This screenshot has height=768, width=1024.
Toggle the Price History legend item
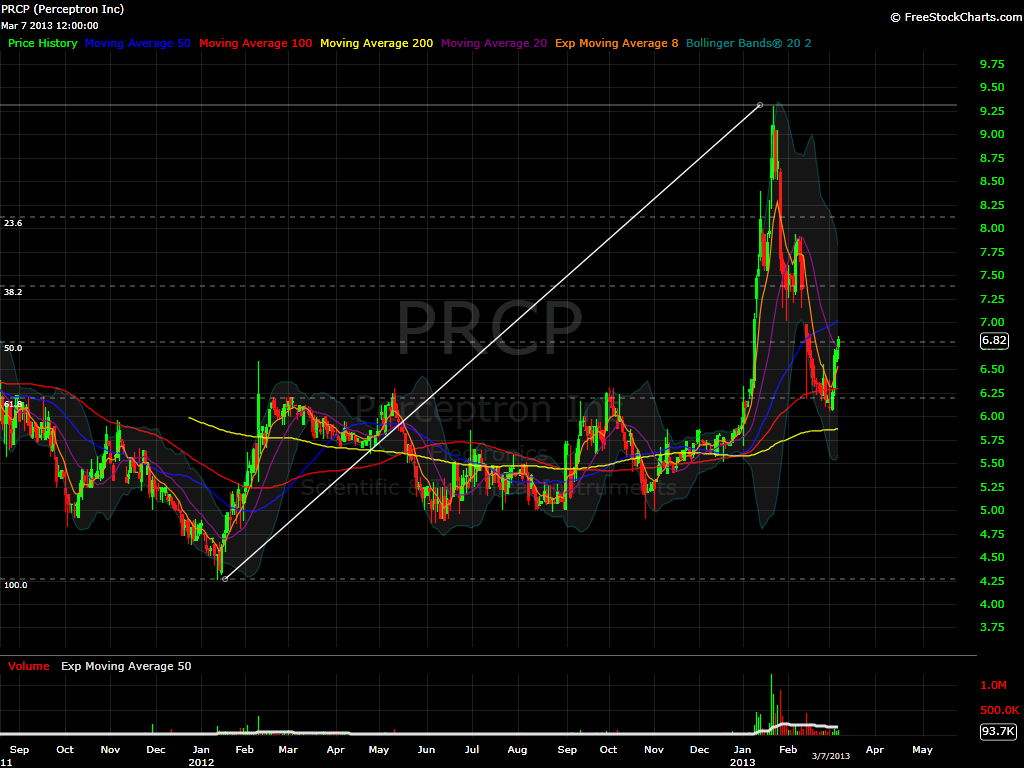[x=42, y=43]
